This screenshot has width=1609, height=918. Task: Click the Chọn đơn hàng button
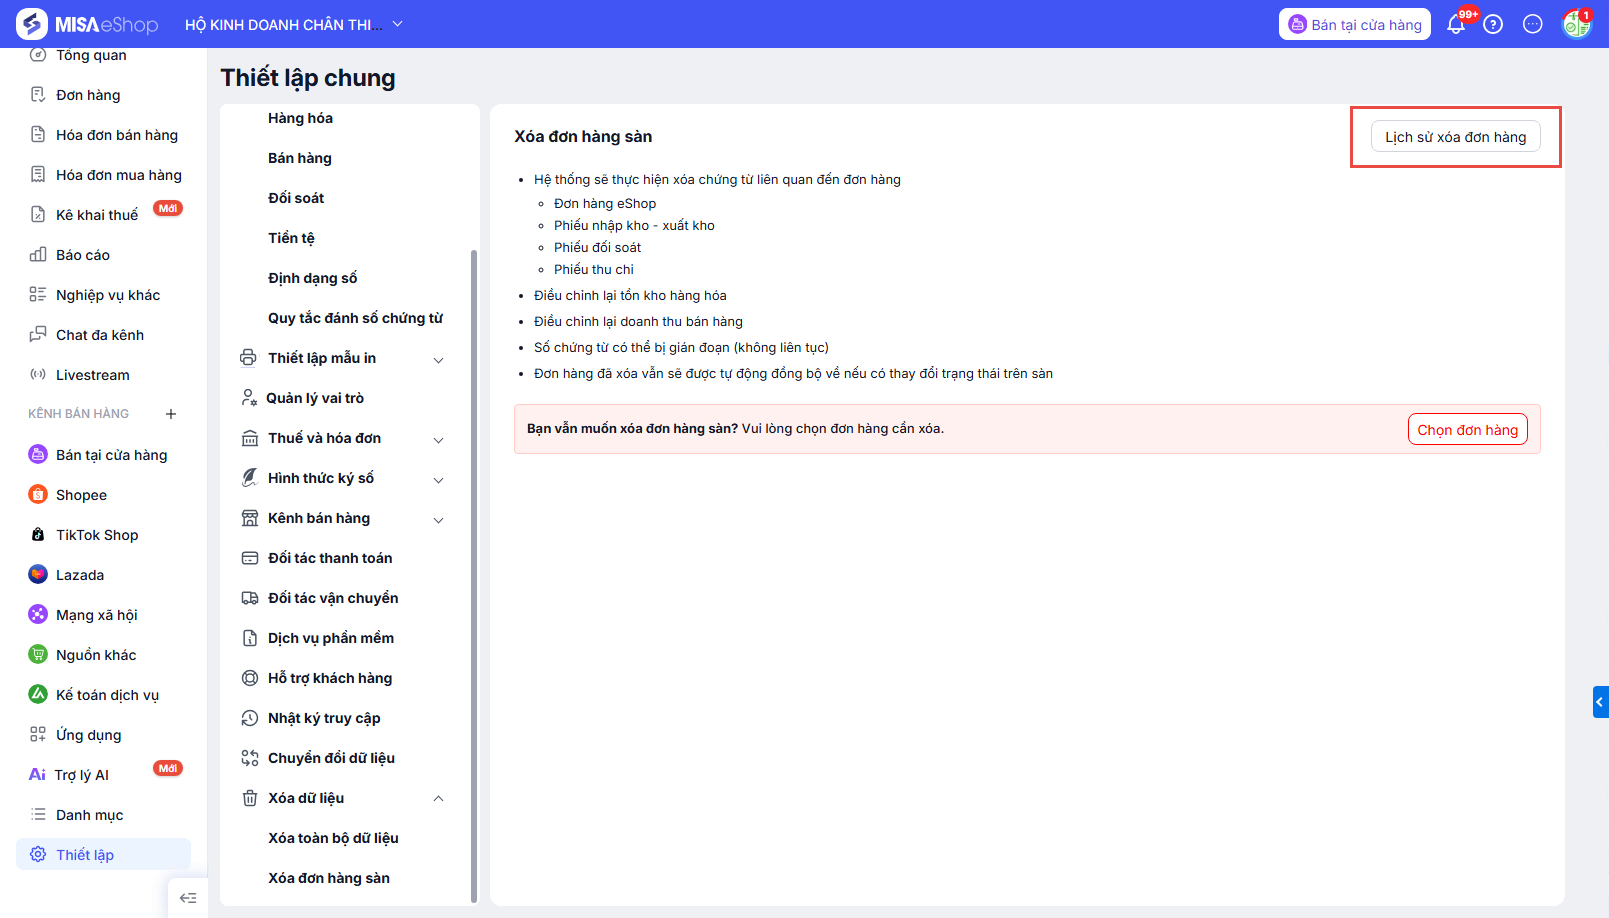pos(1467,429)
